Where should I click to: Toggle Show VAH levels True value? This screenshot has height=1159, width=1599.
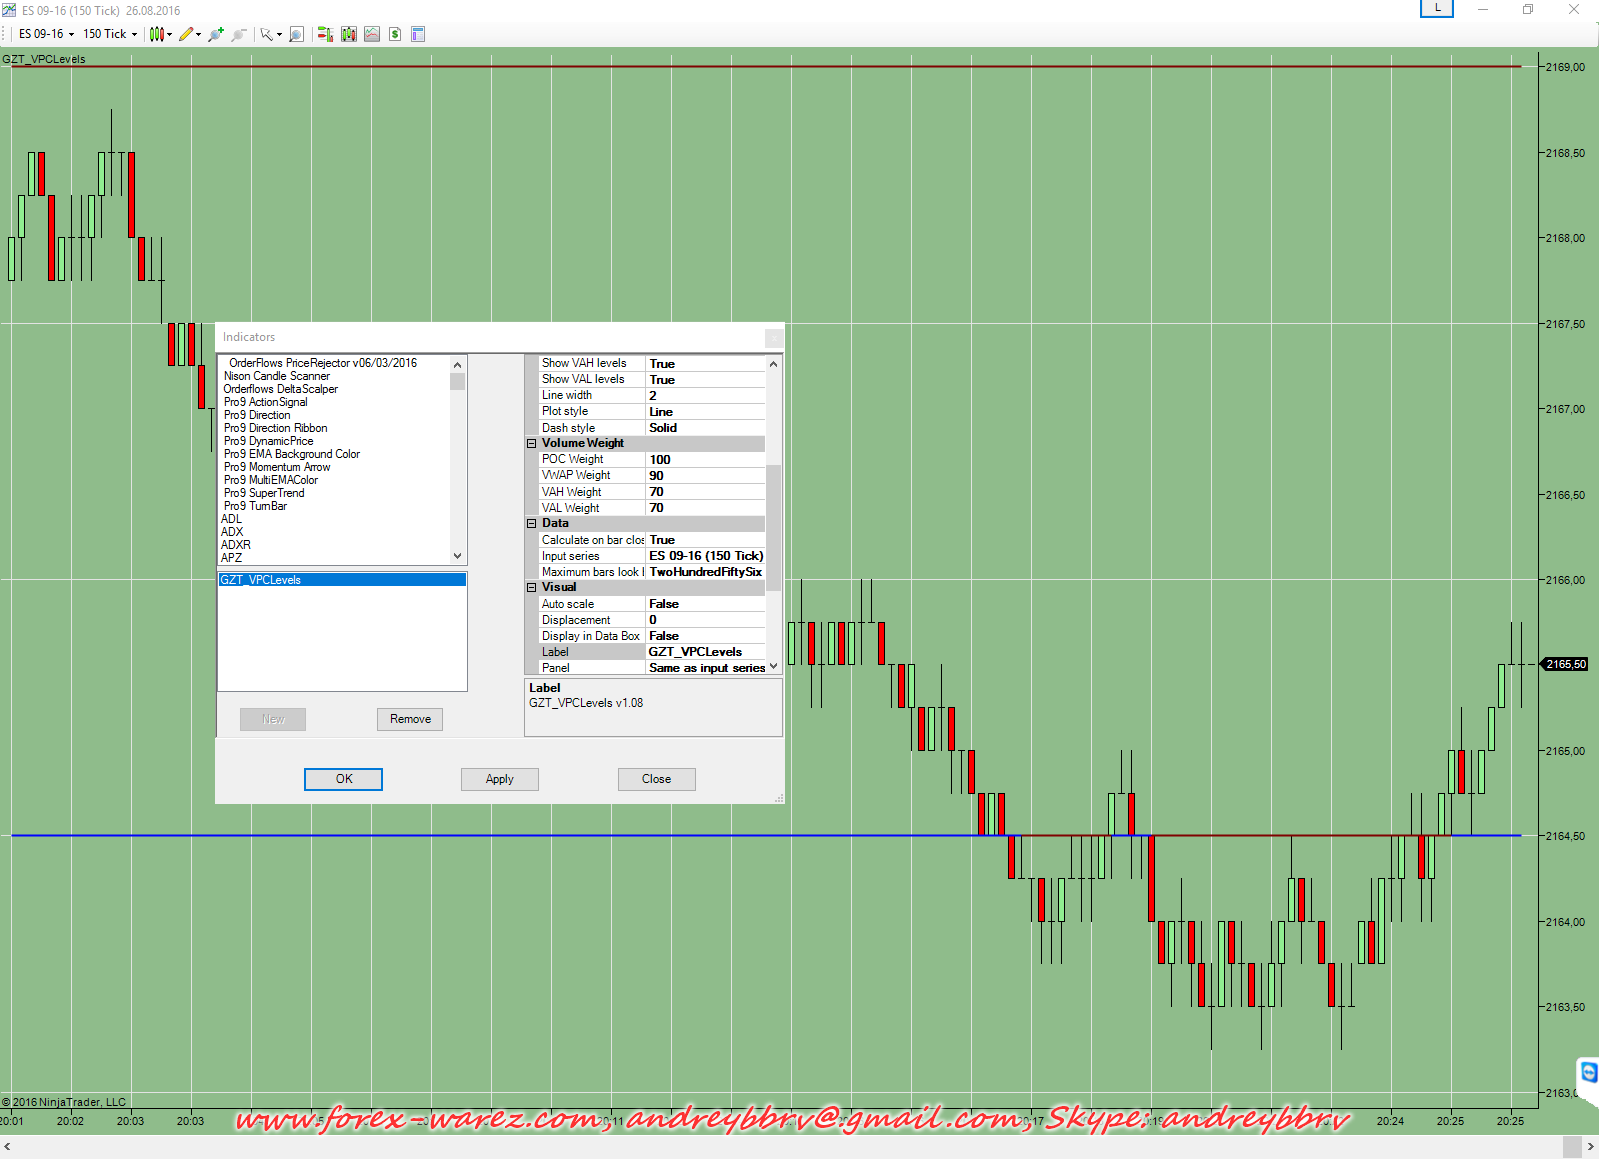(705, 364)
